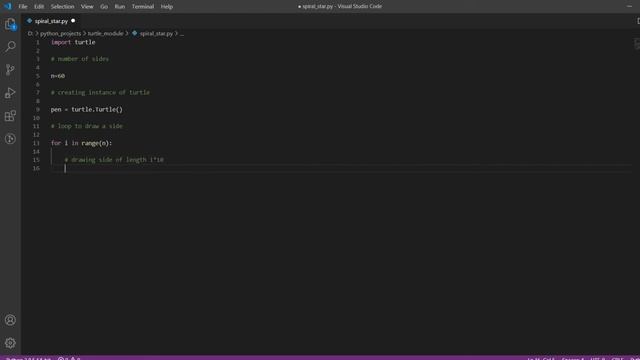Click the 'n=60' code line
The width and height of the screenshot is (640, 360).
[58, 76]
